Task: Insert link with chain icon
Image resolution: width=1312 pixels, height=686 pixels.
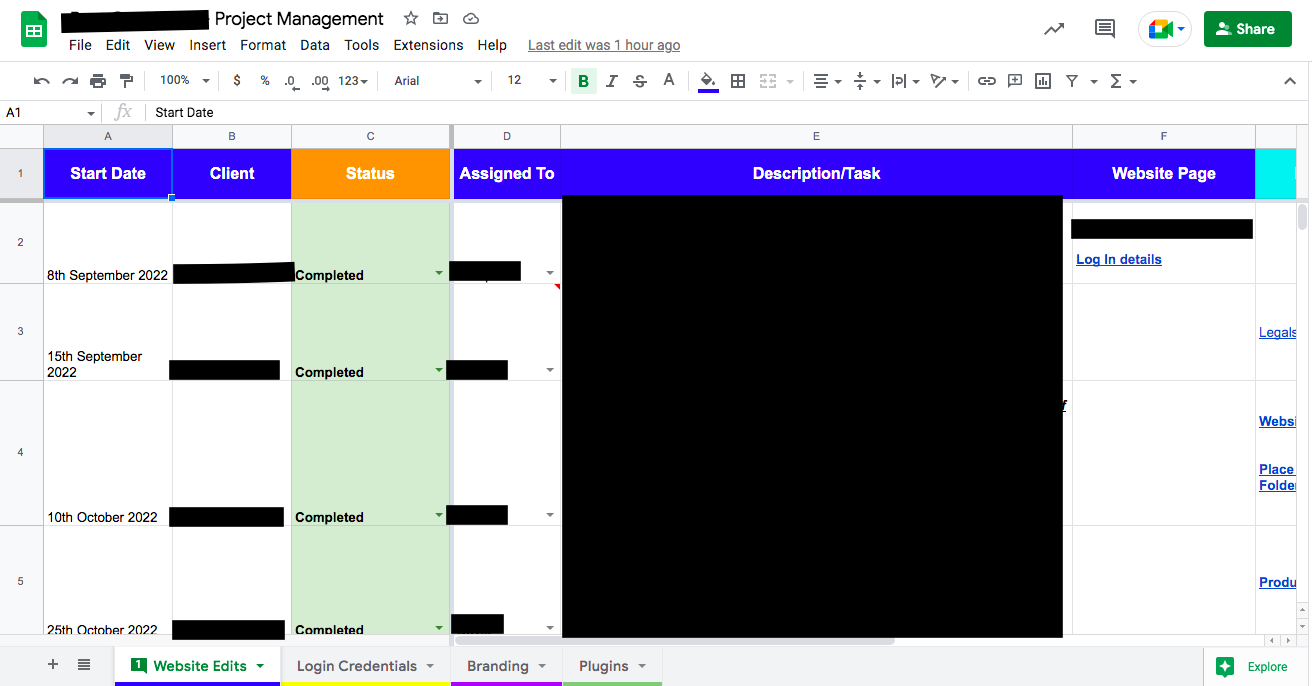Action: coord(987,81)
